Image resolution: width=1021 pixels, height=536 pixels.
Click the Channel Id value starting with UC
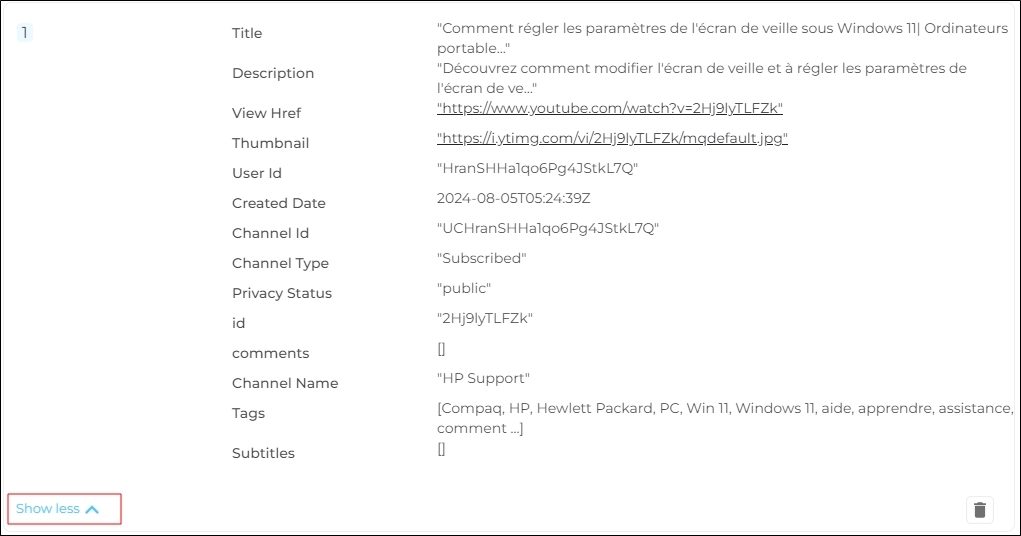coord(548,228)
